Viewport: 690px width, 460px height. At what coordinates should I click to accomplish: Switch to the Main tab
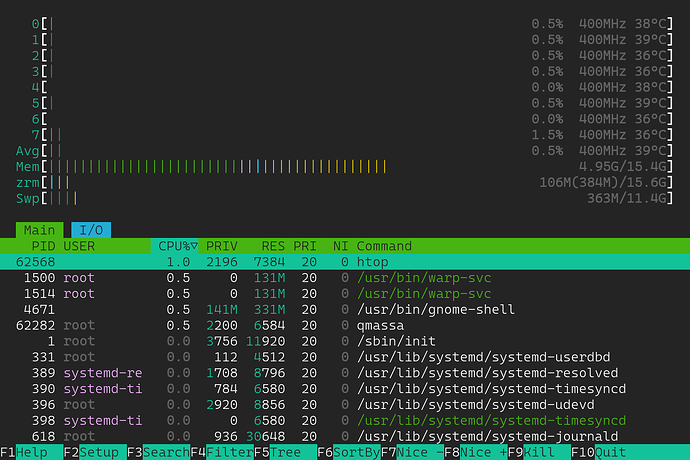40,230
